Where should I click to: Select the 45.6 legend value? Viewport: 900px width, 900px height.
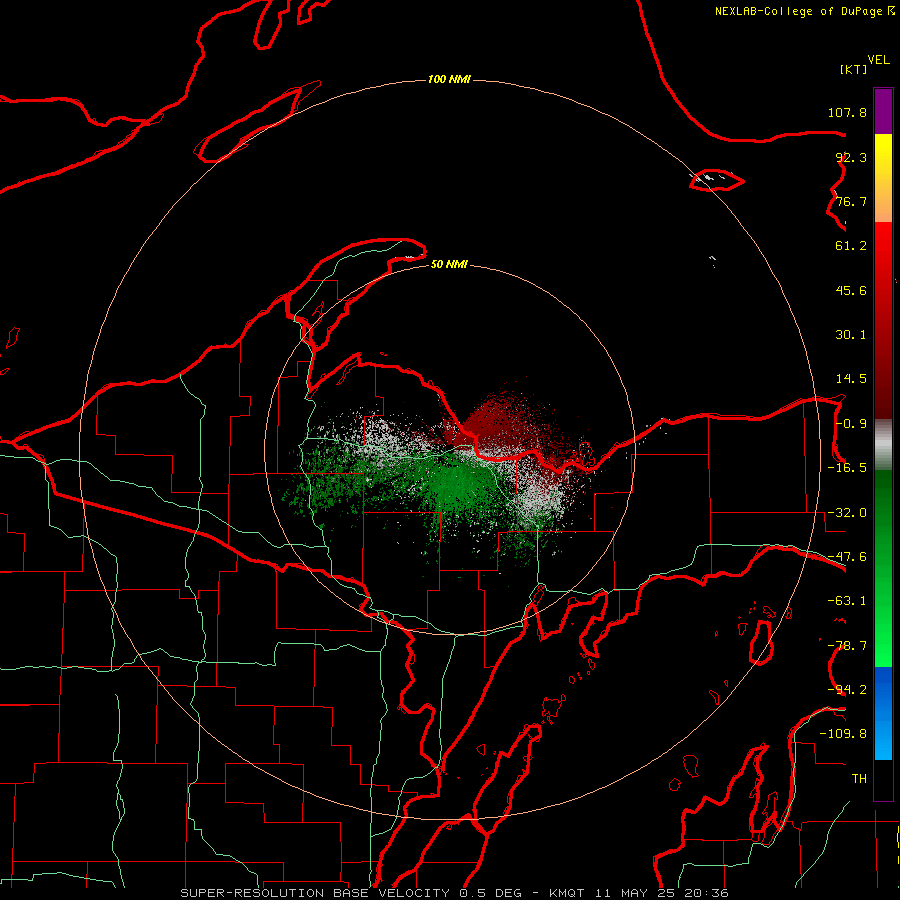tap(851, 290)
